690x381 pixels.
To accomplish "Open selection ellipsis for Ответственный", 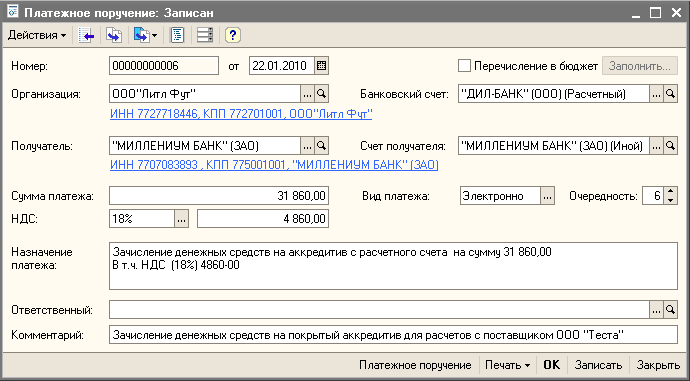I will 656,310.
